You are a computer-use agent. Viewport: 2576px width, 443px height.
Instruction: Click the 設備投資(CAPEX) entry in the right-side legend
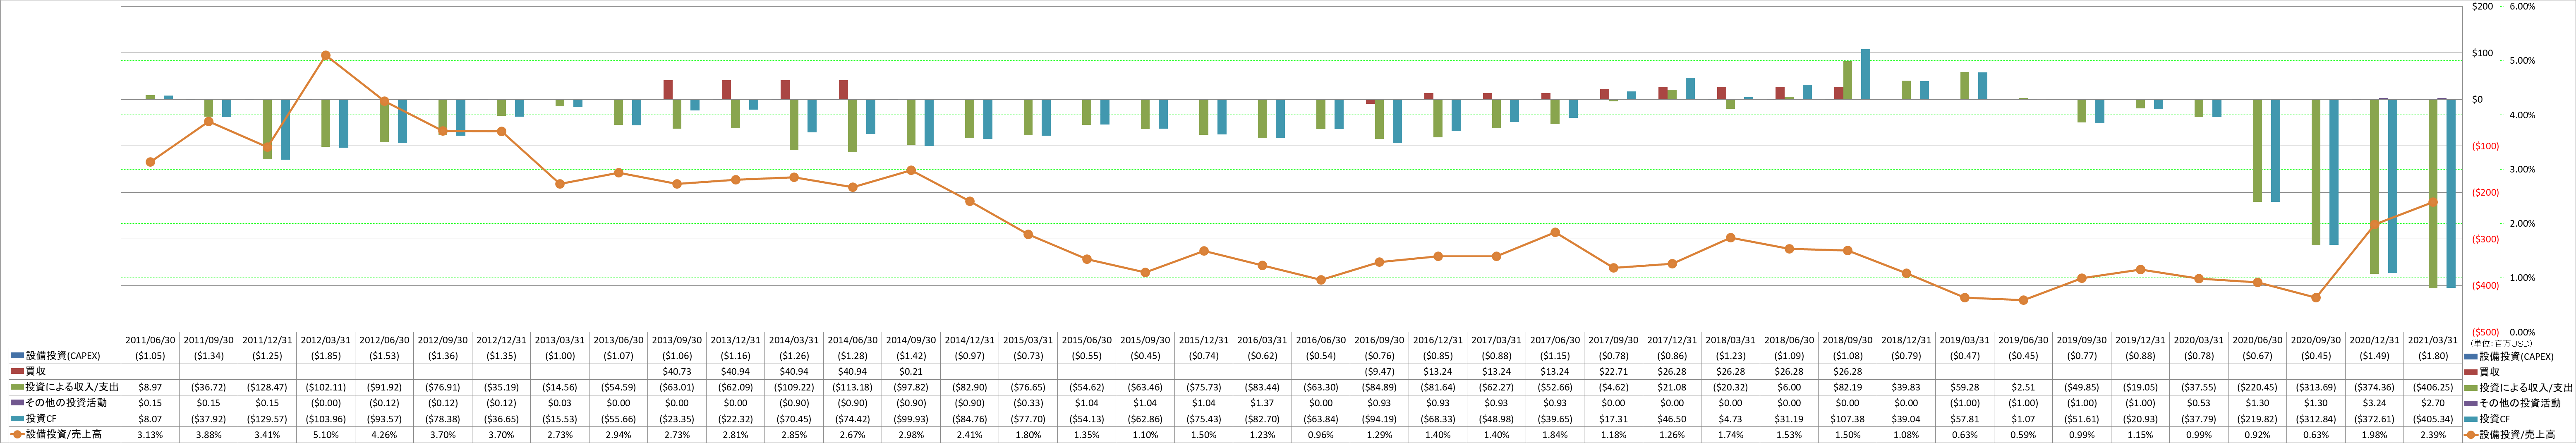(x=2516, y=356)
